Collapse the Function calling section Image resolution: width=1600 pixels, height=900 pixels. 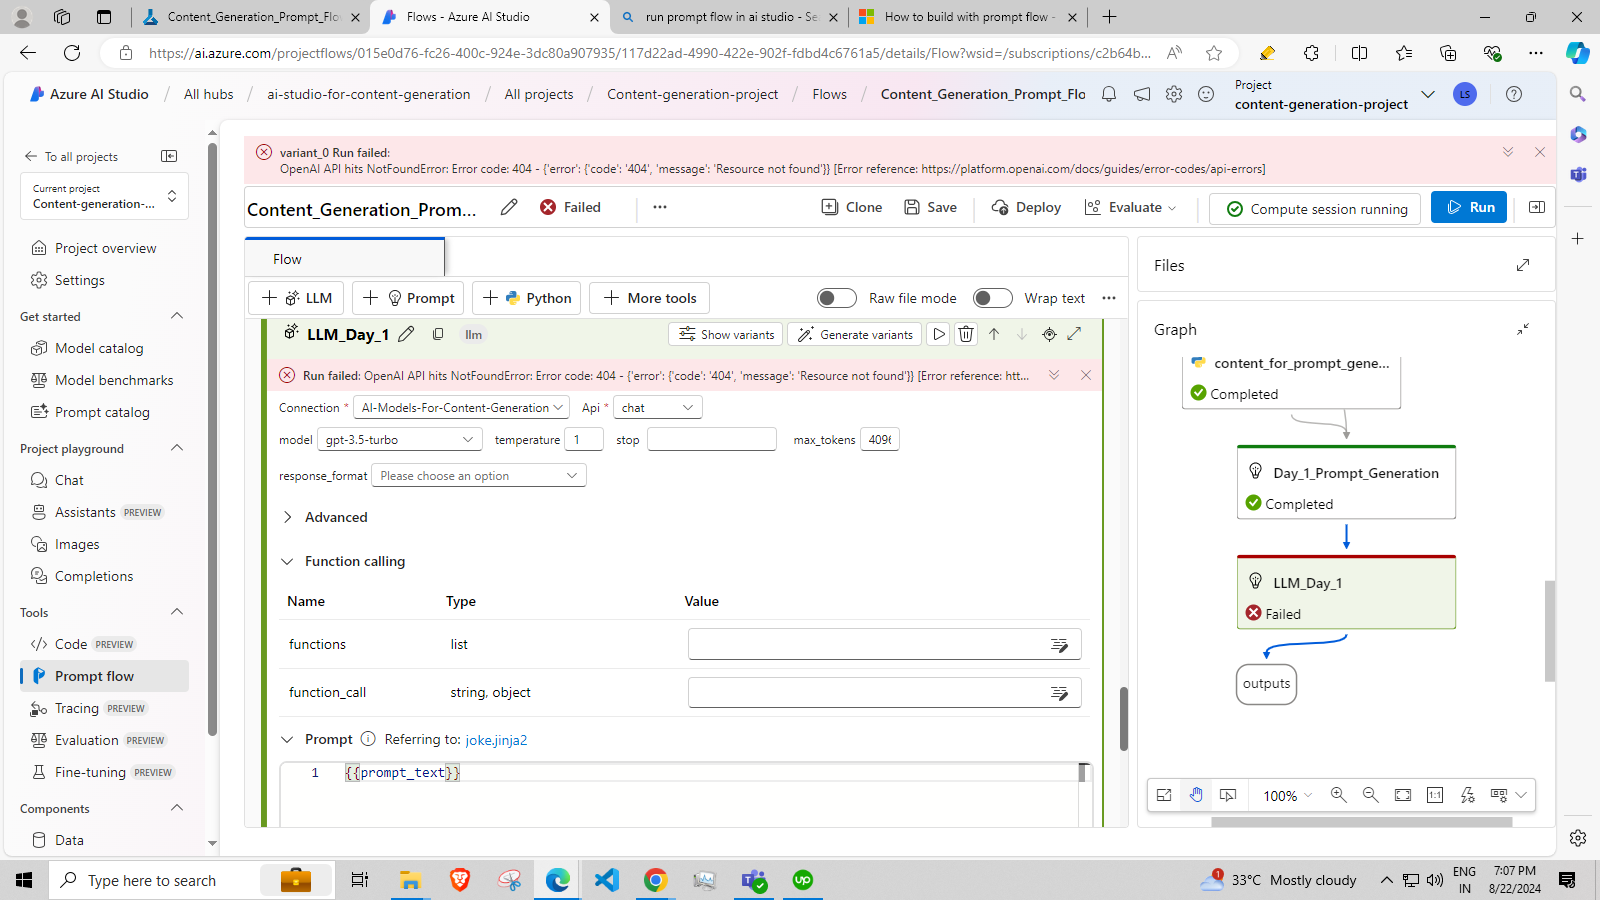(288, 561)
